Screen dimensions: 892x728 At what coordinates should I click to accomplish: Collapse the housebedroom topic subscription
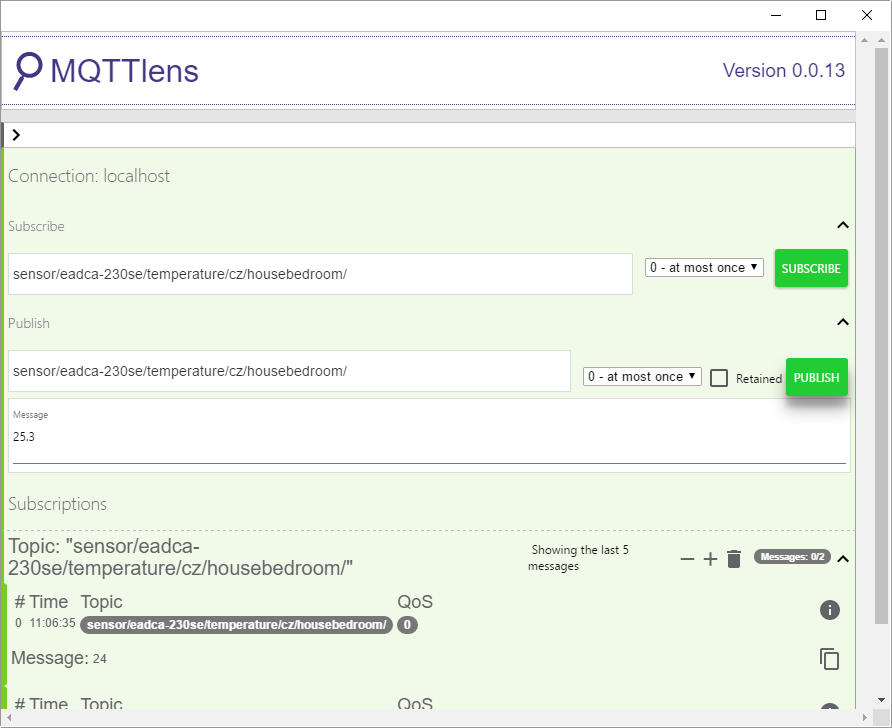click(842, 559)
